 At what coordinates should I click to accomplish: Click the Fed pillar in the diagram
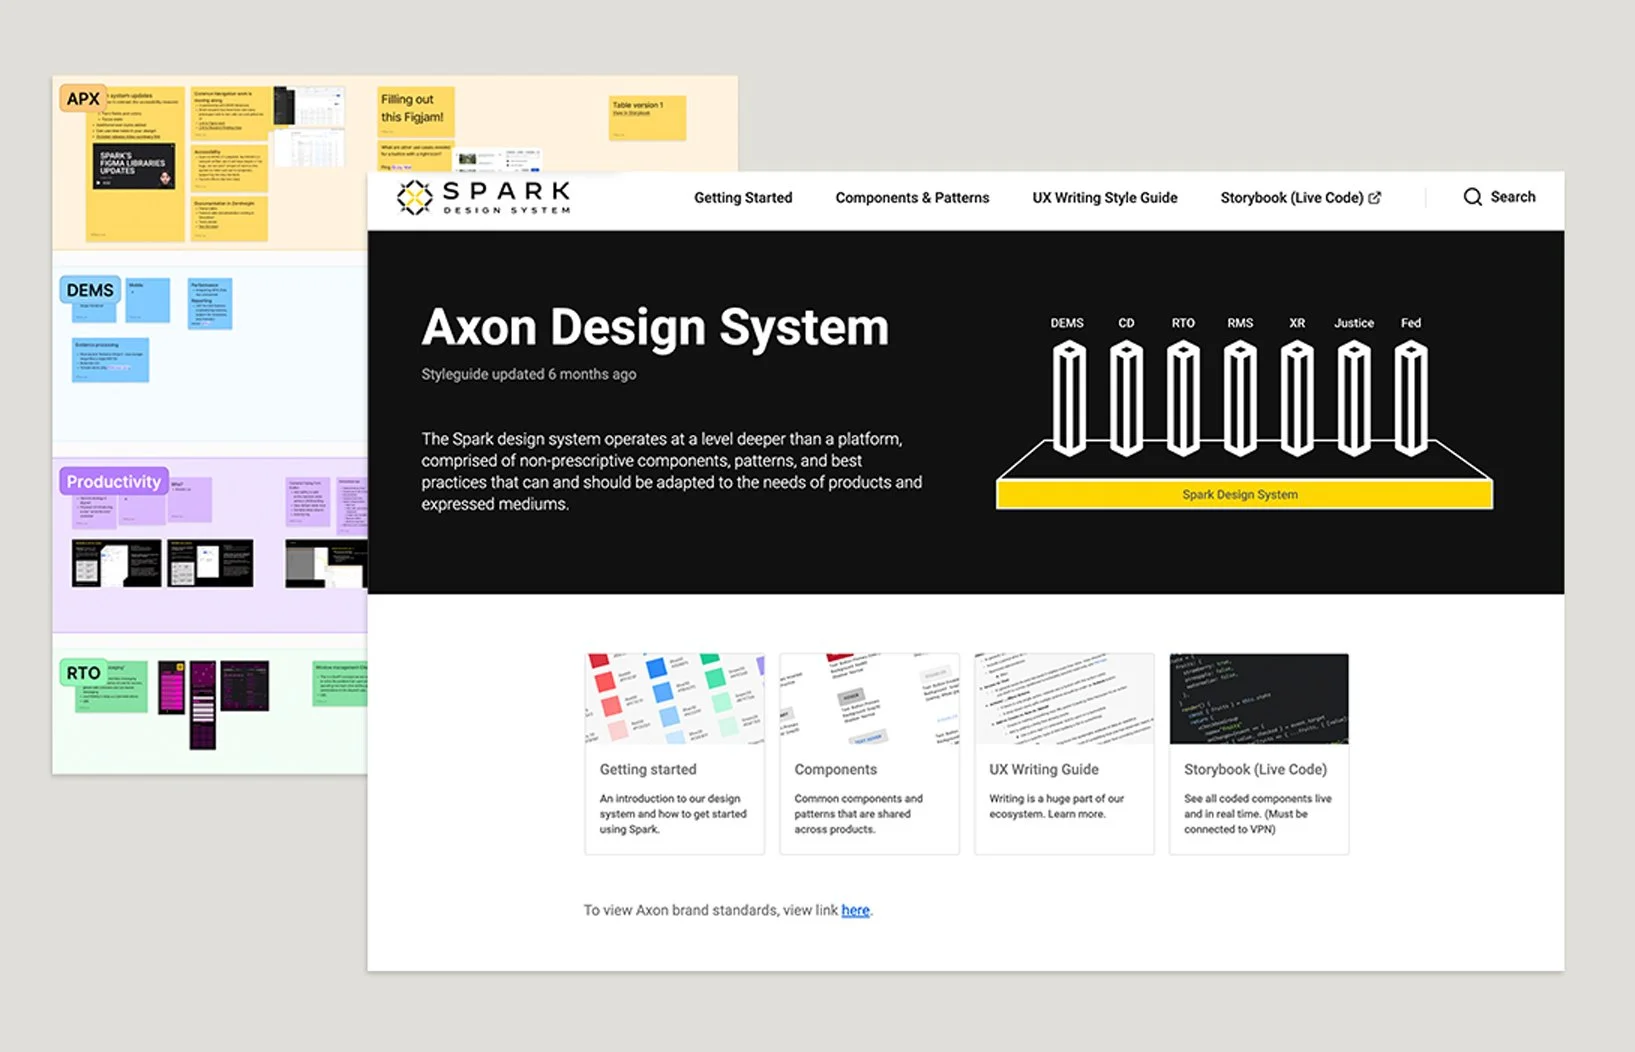pyautogui.click(x=1411, y=398)
